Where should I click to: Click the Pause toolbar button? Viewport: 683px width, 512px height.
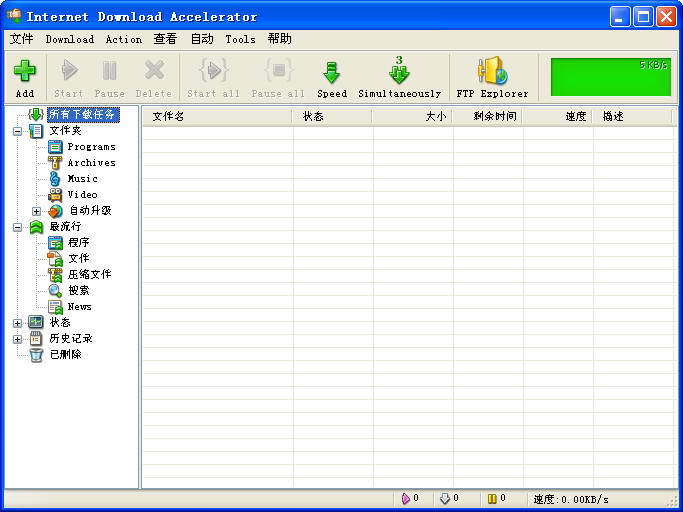tap(109, 78)
